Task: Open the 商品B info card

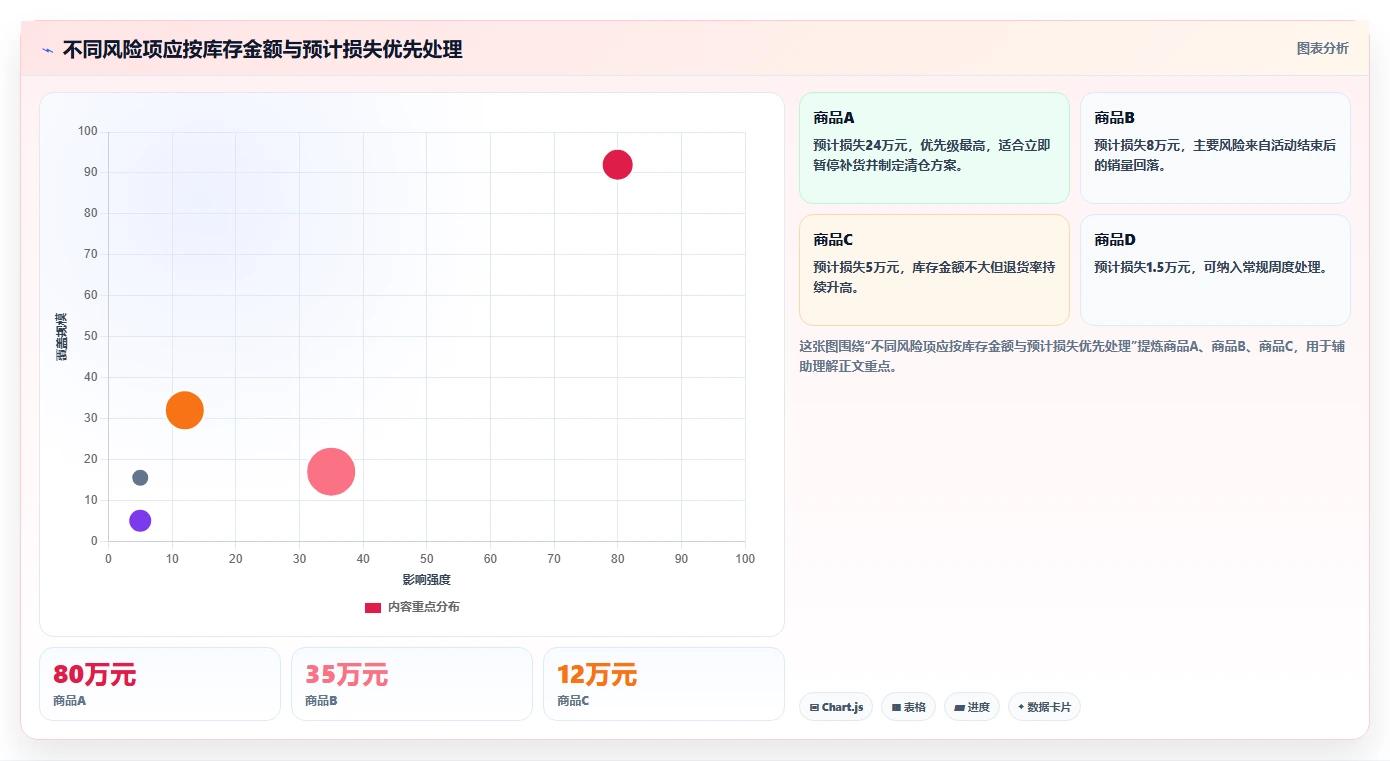Action: point(1215,148)
